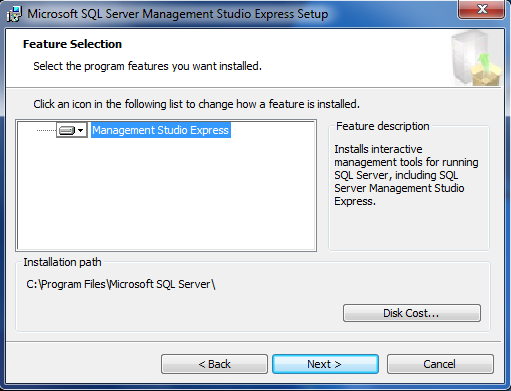Click the installation path C:\Program Files\Microsoft SQL Server\

[x=121, y=284]
